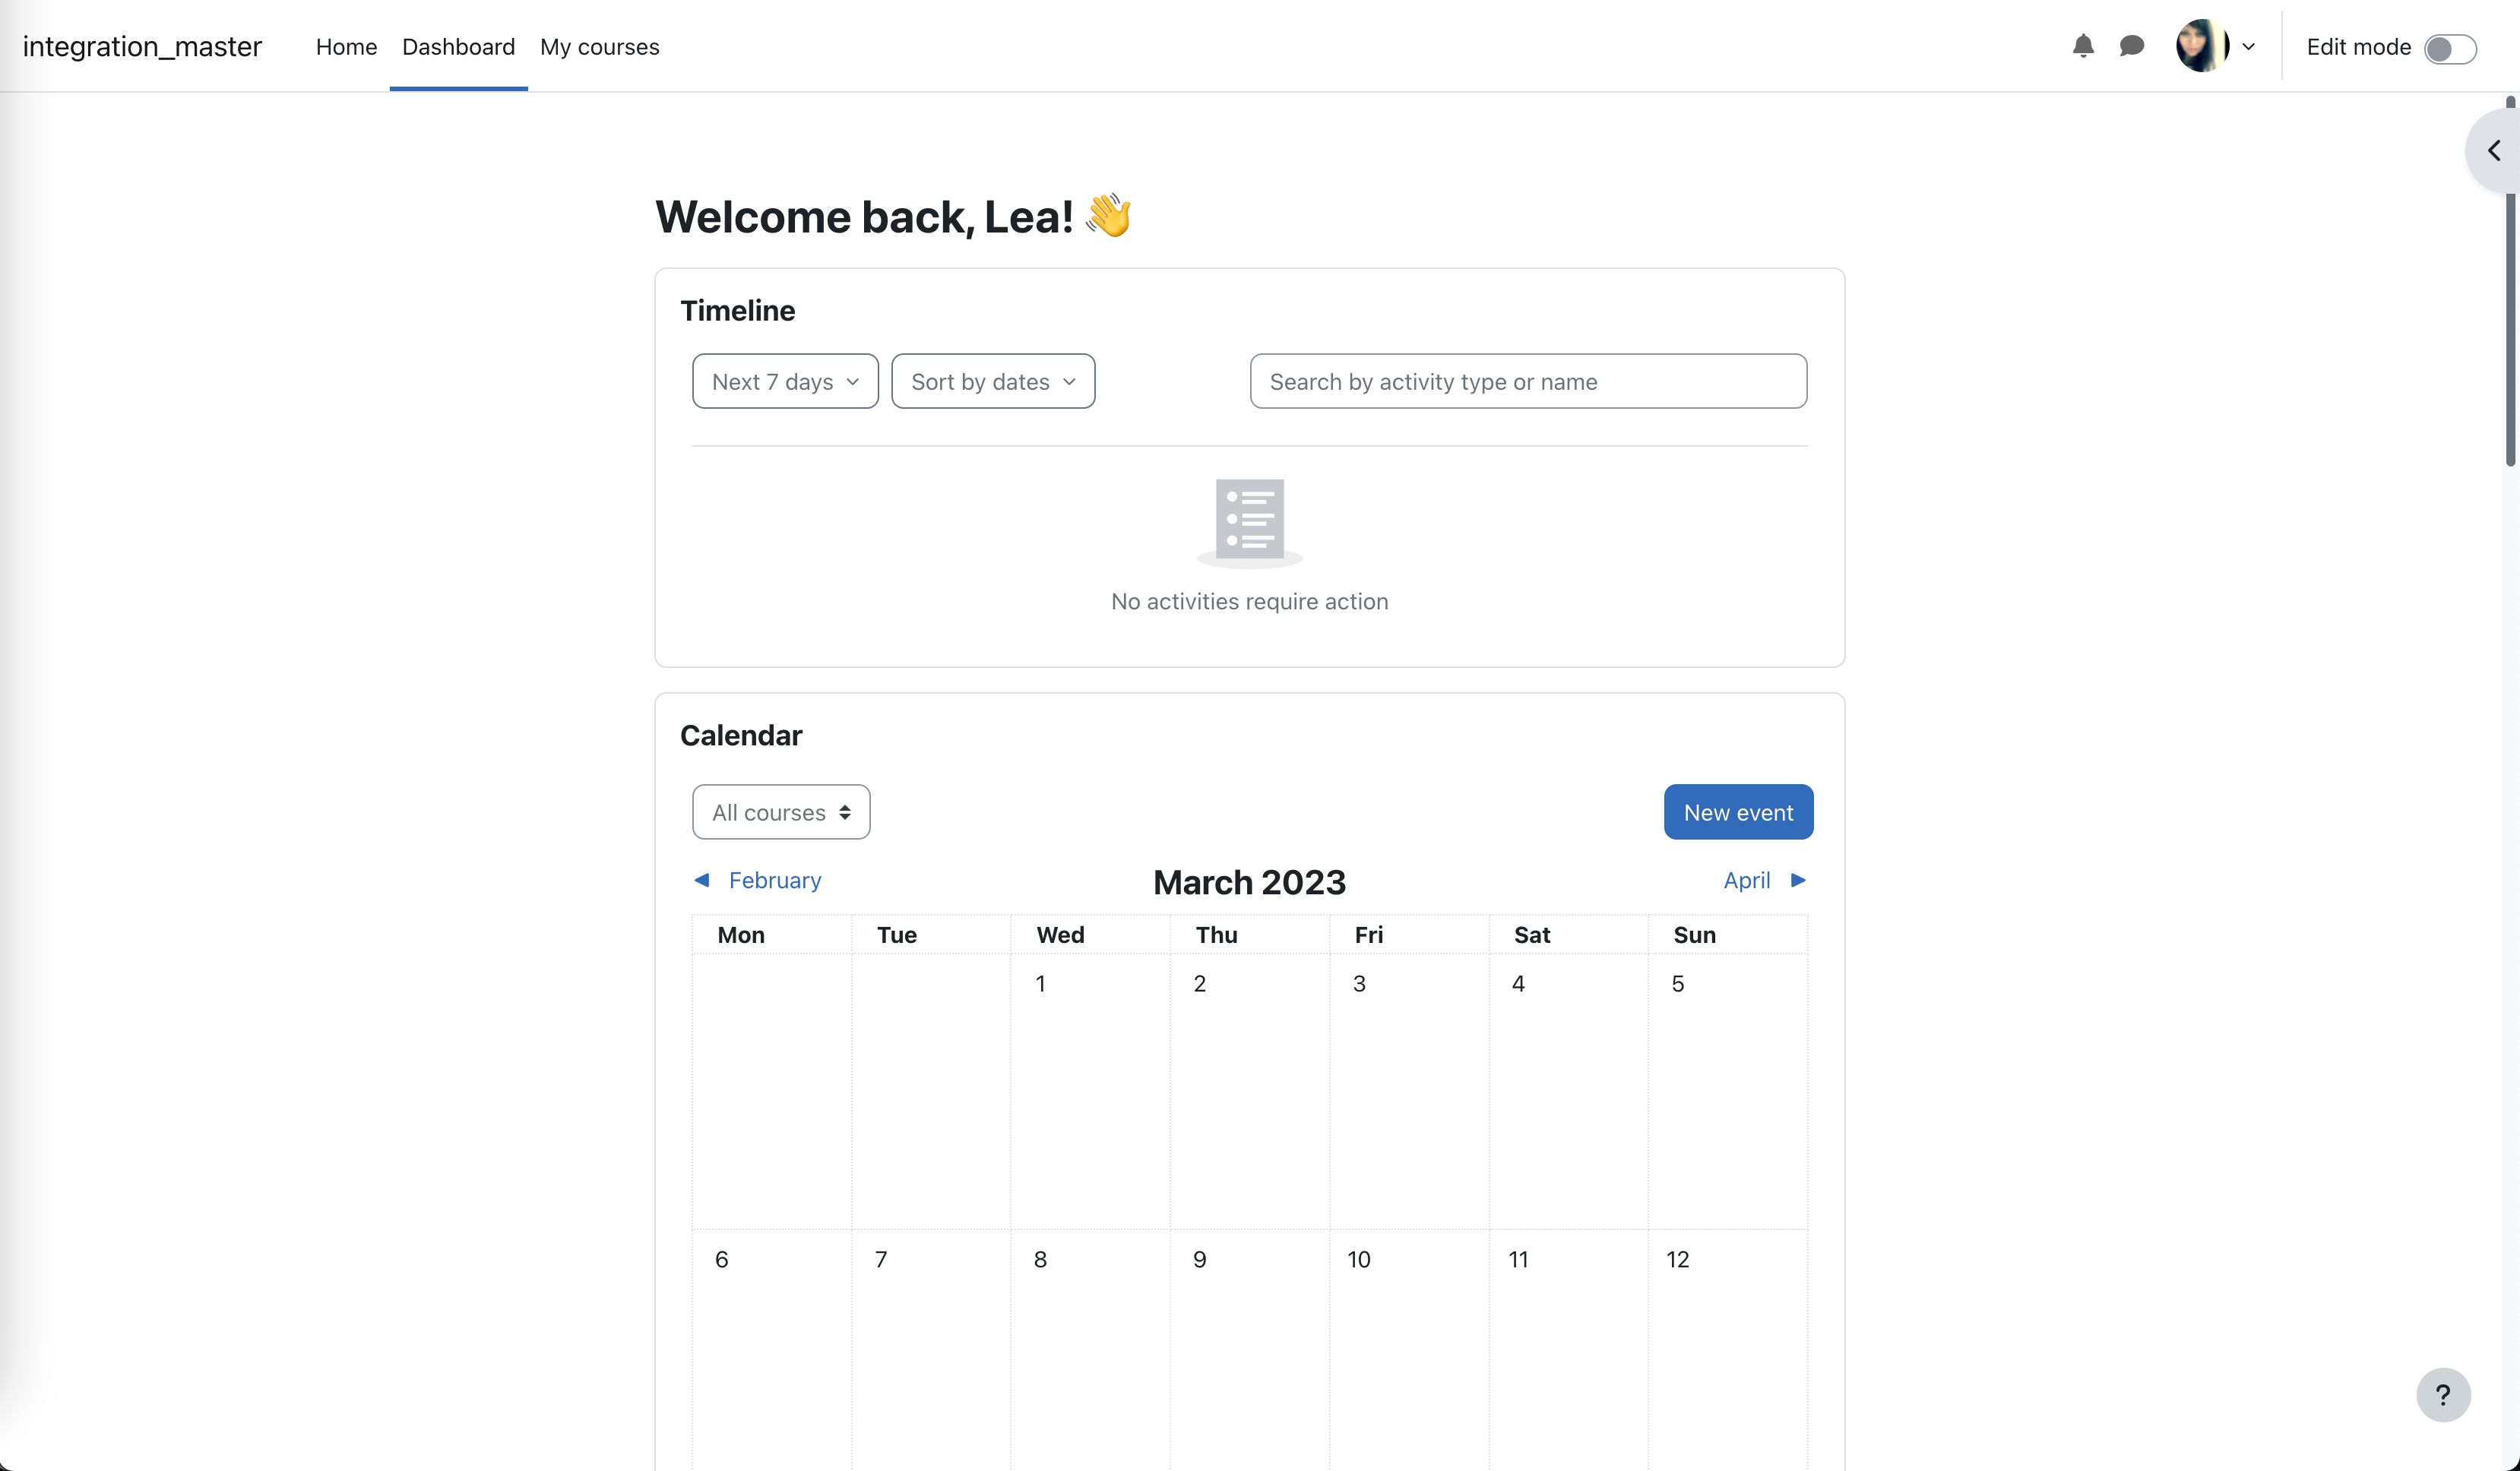
Task: Click the Sun column header
Action: pos(1694,935)
